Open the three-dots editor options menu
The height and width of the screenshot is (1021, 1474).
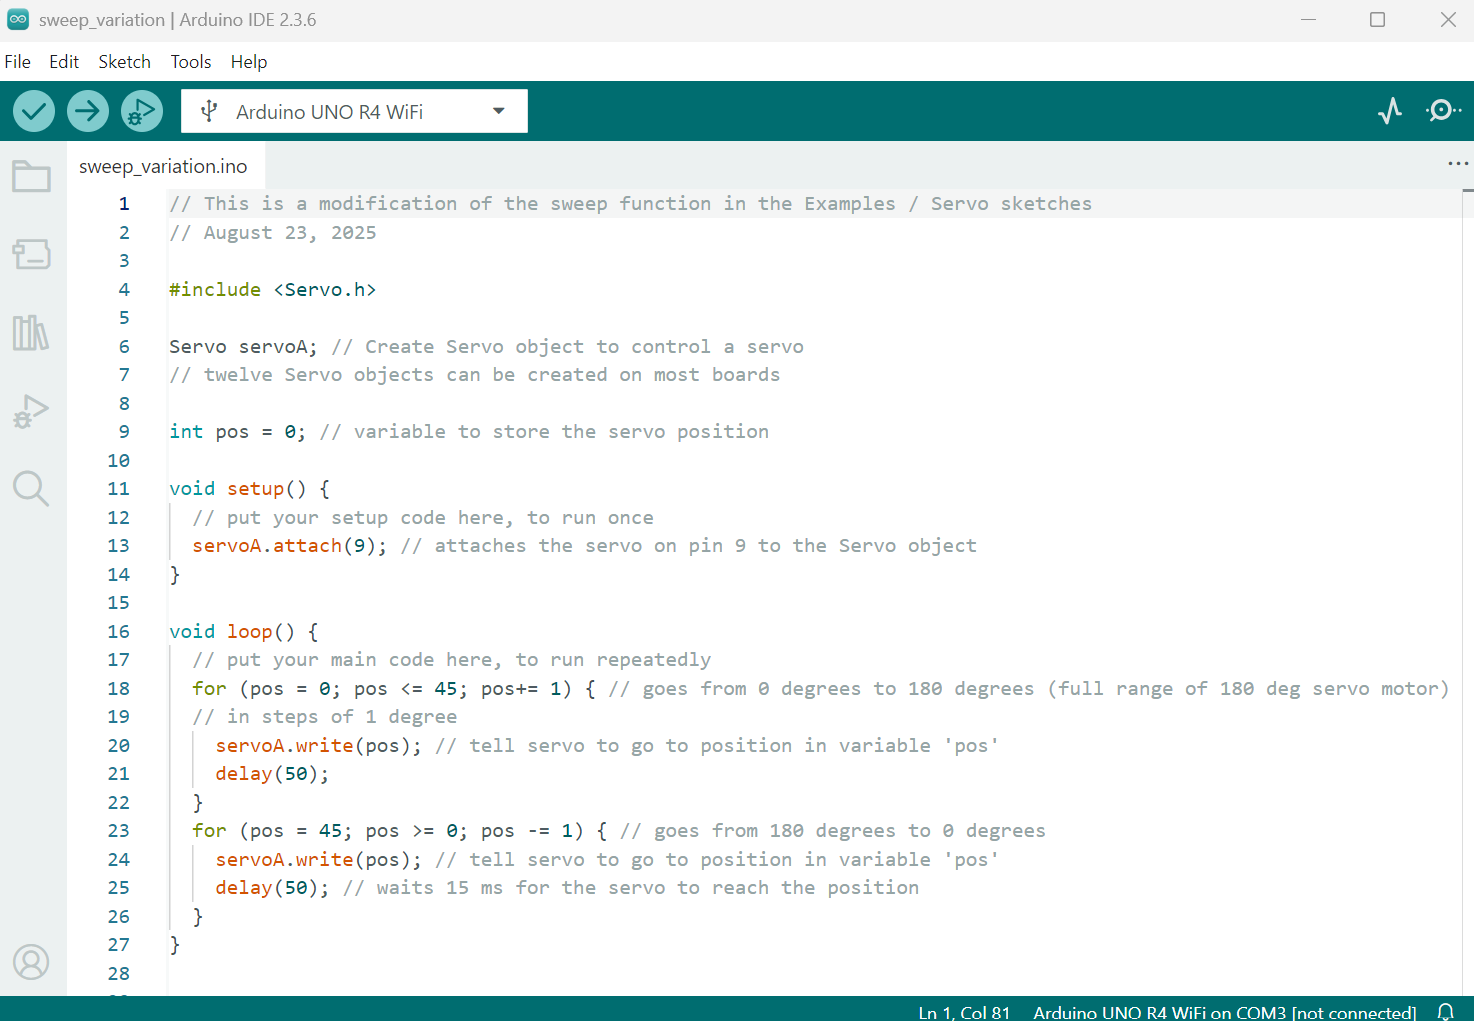point(1457,164)
